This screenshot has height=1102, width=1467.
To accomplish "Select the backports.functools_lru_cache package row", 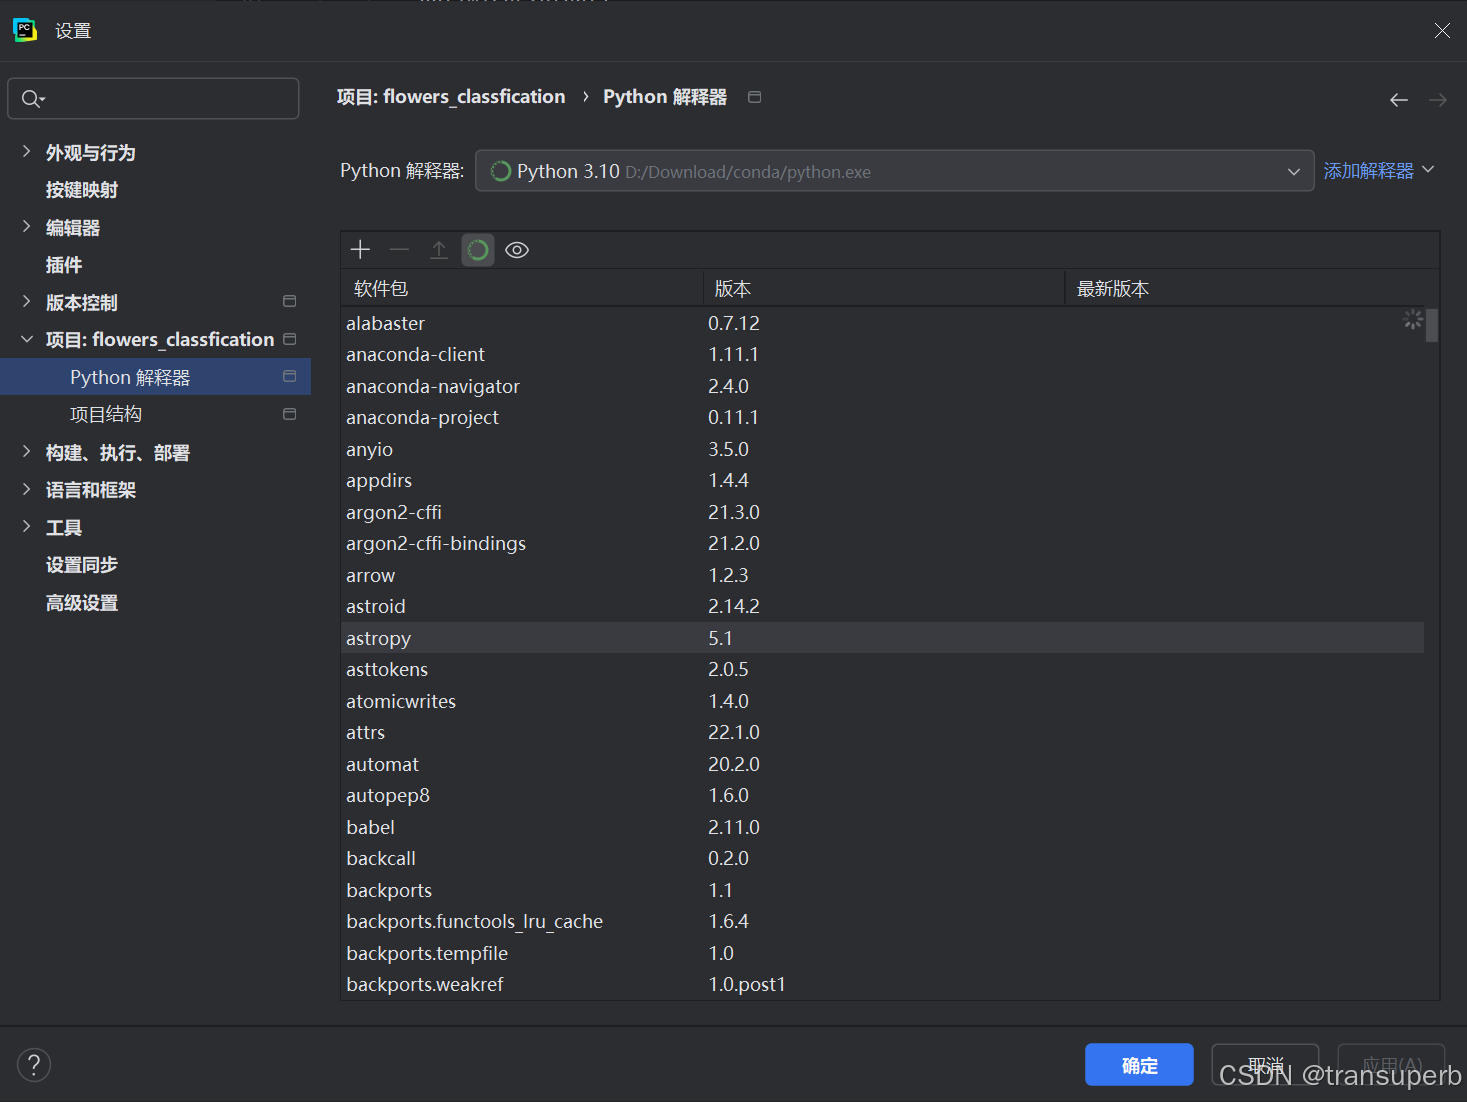I will [x=882, y=921].
